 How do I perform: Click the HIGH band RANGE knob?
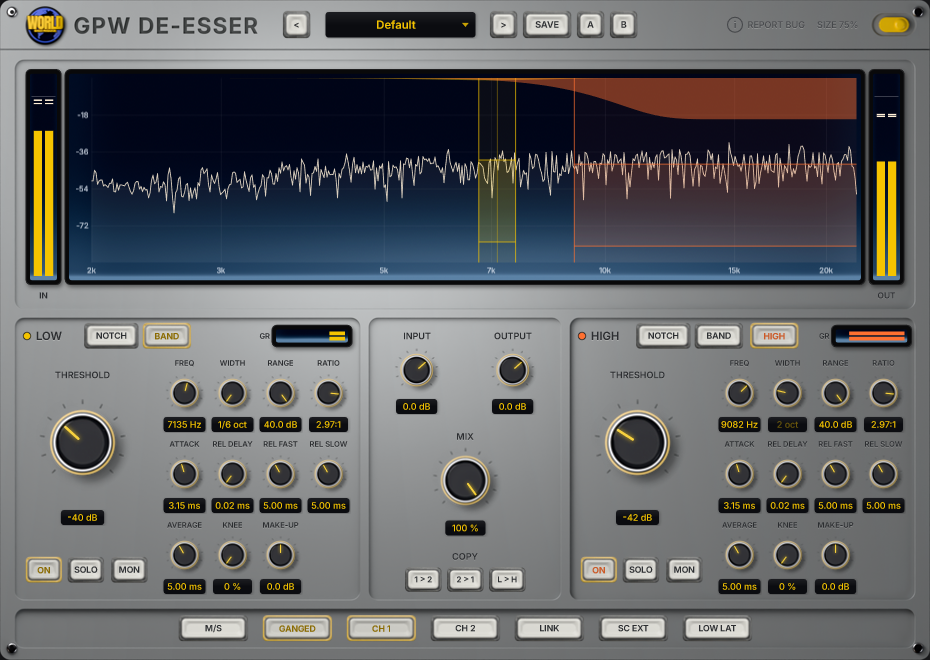pos(836,393)
